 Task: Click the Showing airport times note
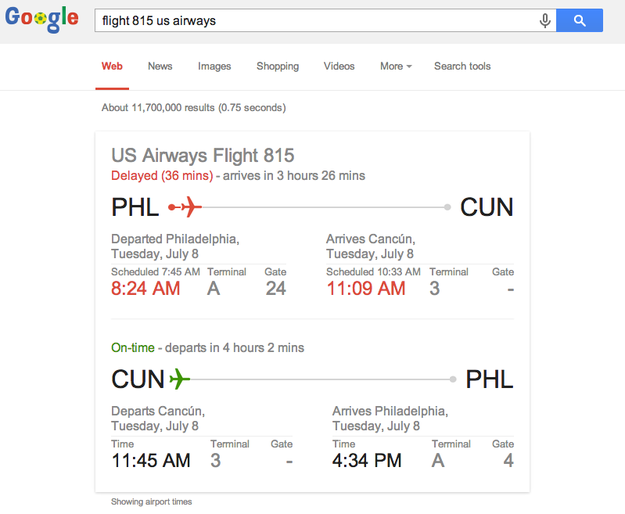point(151,502)
